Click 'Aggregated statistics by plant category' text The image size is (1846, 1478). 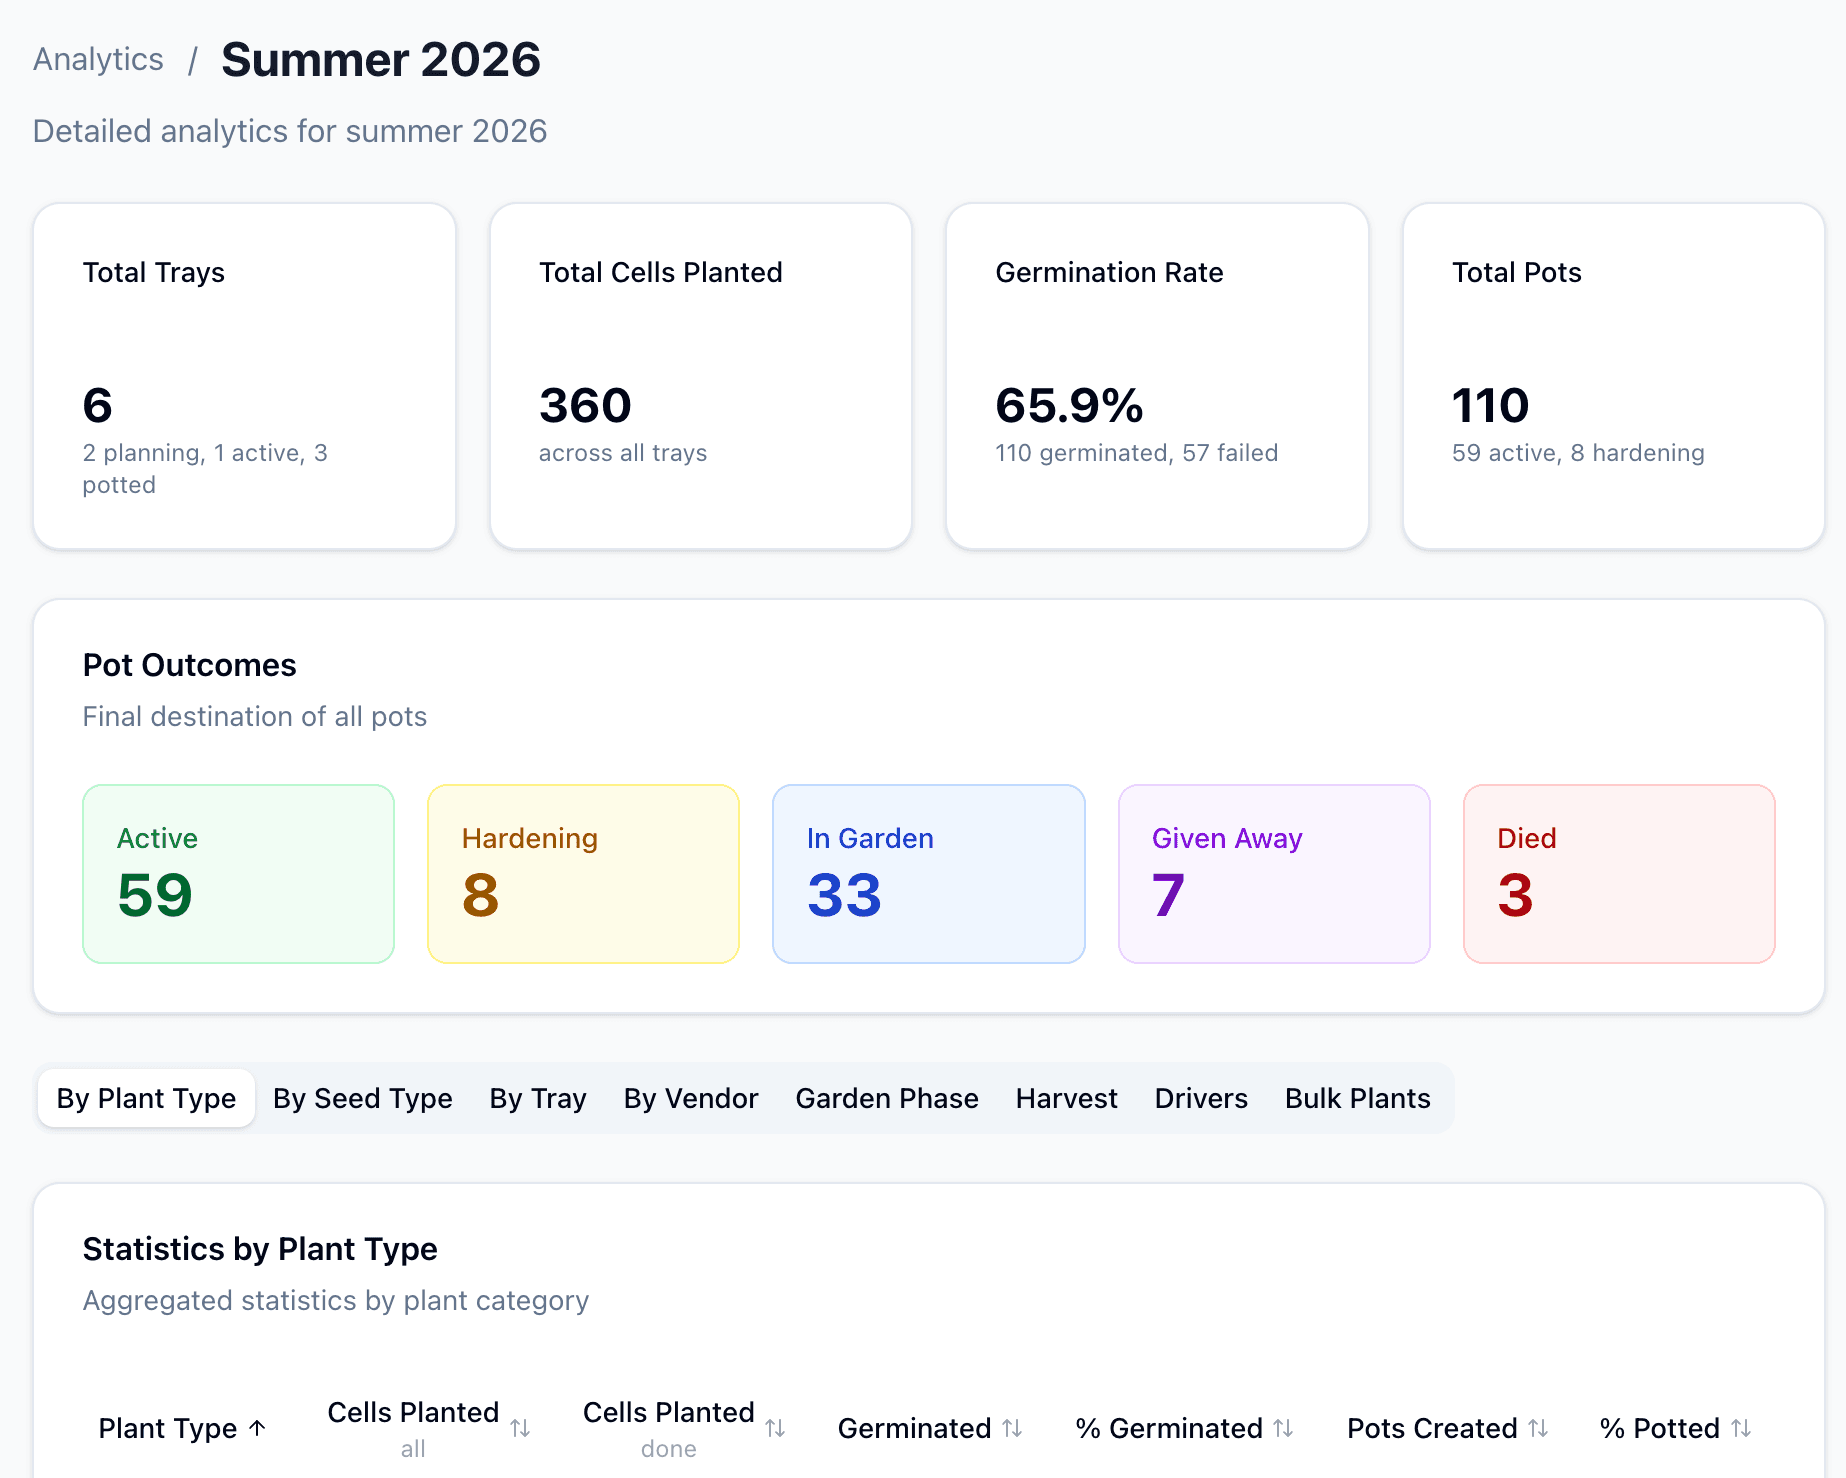pos(336,1300)
